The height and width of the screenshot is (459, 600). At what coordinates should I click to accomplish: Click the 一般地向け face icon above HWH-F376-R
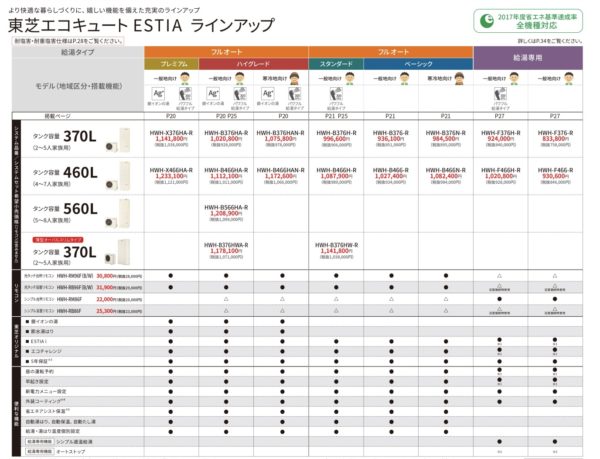(x=569, y=78)
